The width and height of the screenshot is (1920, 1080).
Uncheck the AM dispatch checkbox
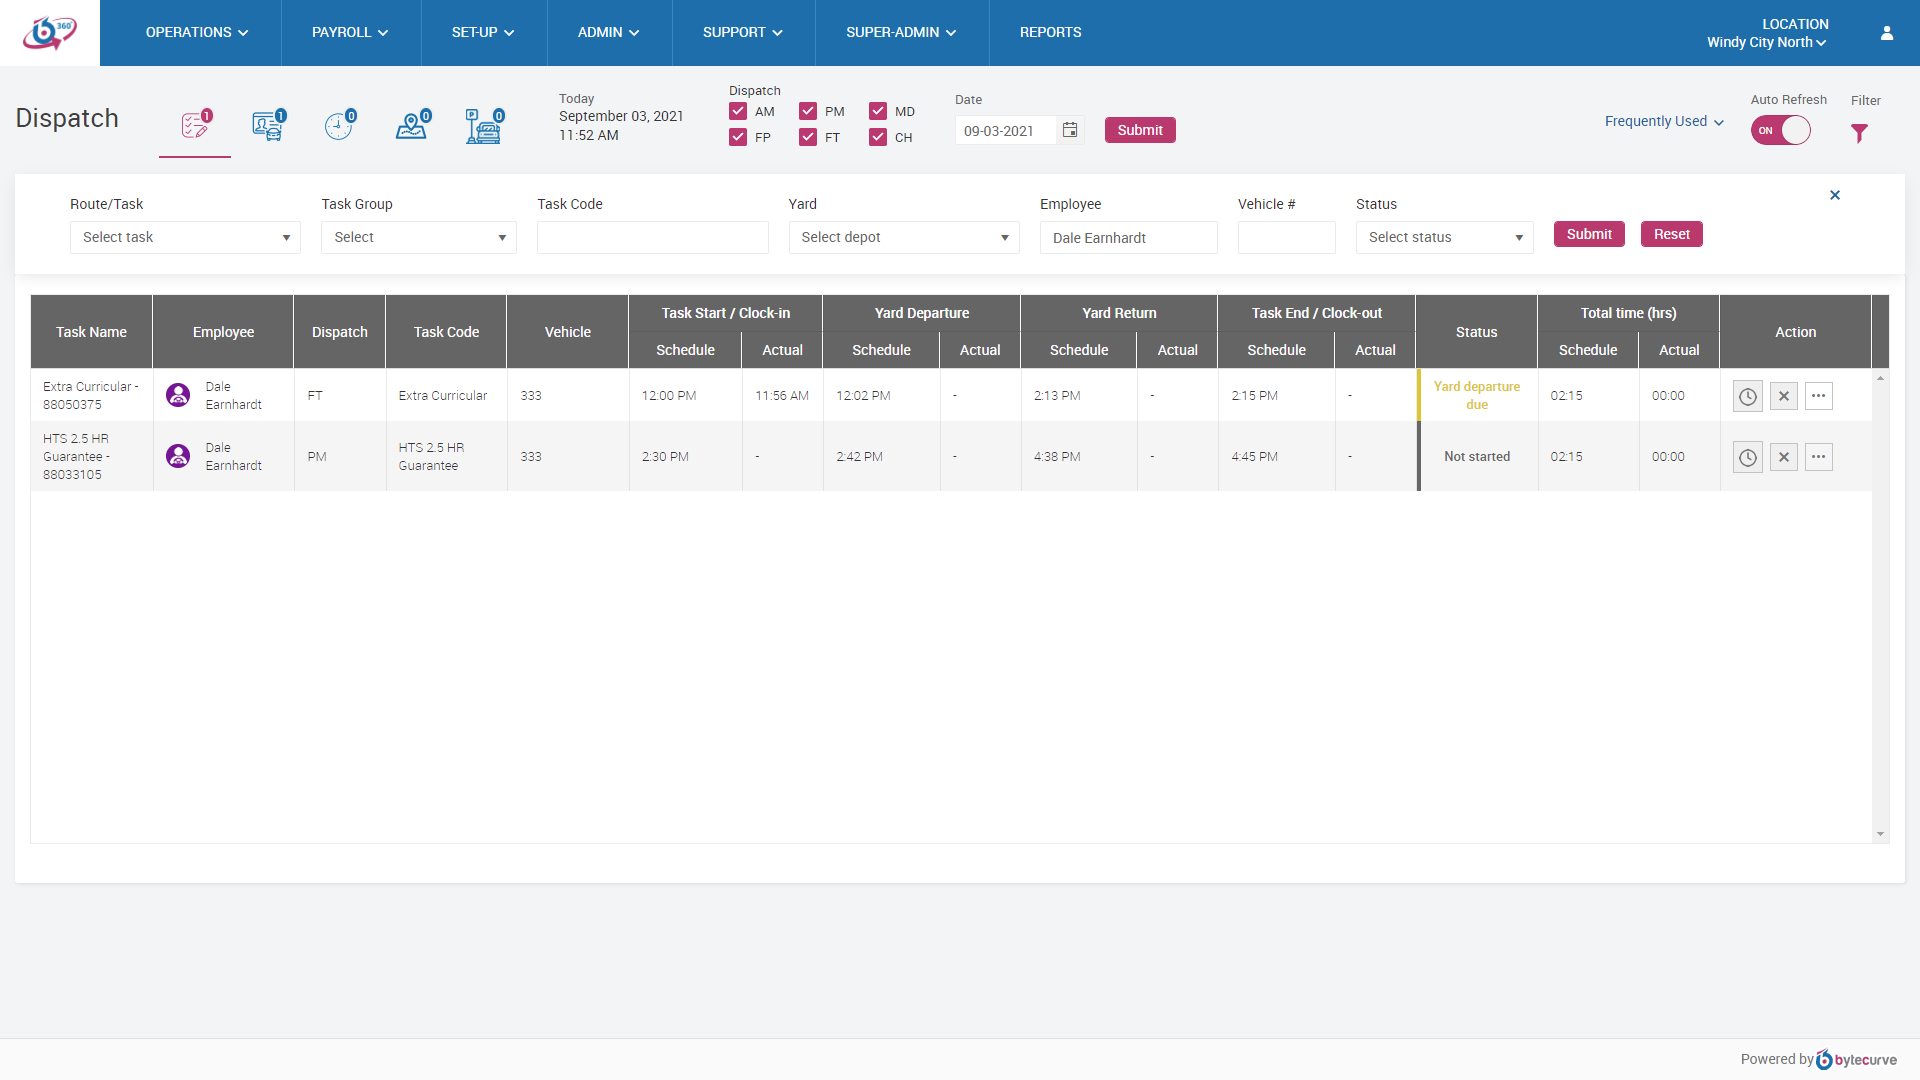(738, 111)
